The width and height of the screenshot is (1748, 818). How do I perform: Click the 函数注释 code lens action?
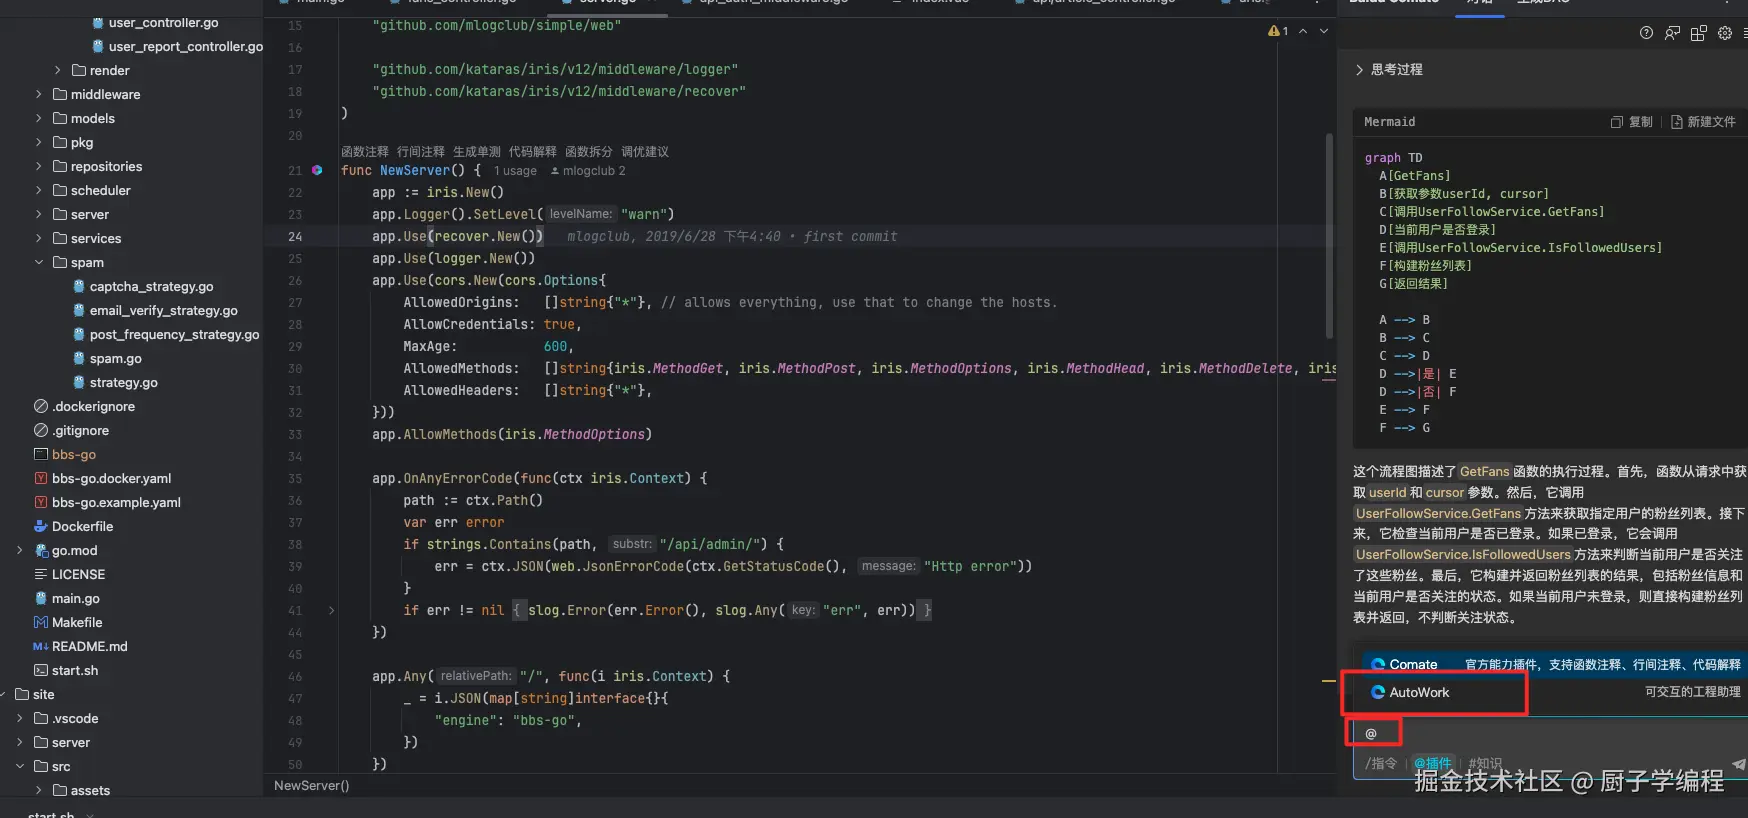pos(364,152)
